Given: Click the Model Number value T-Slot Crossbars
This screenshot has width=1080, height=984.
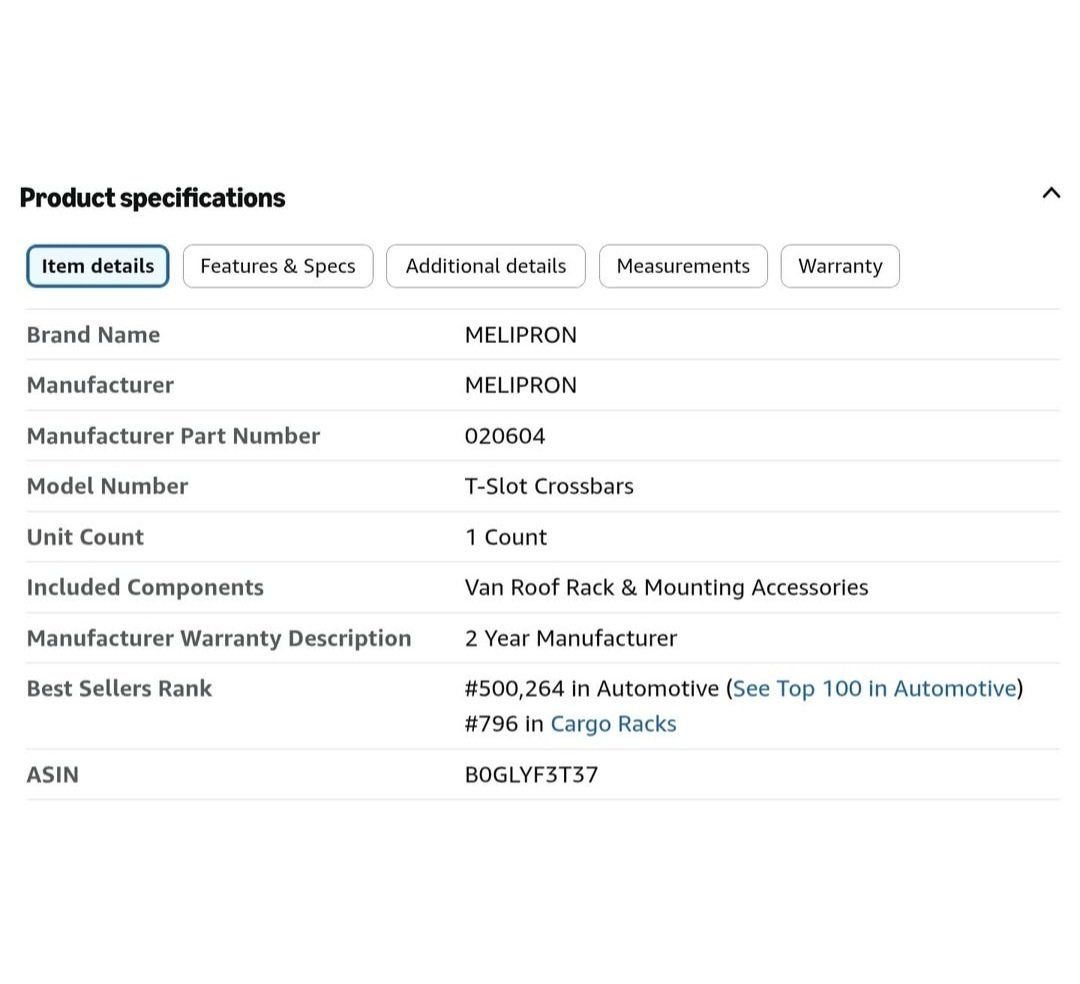Looking at the screenshot, I should click(549, 486).
